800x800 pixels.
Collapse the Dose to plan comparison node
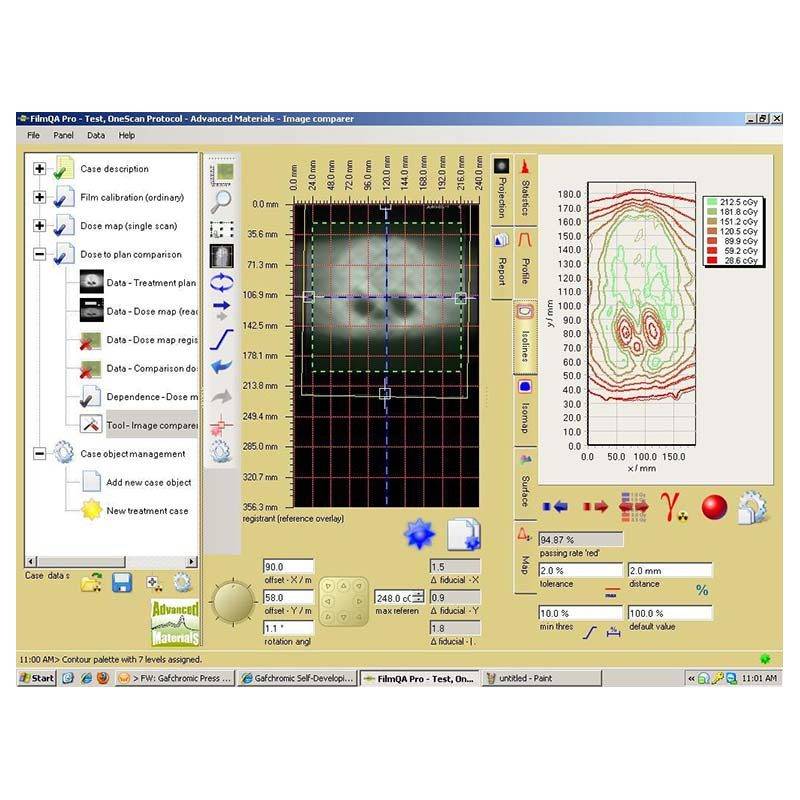pyautogui.click(x=39, y=254)
